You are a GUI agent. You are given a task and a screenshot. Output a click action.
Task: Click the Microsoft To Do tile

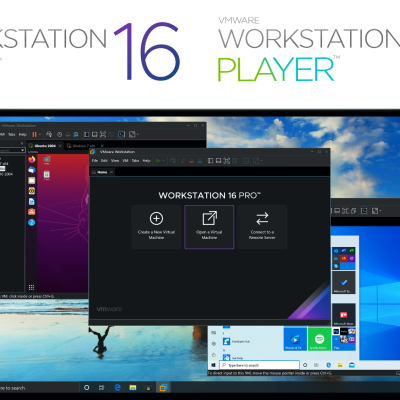coord(344,283)
